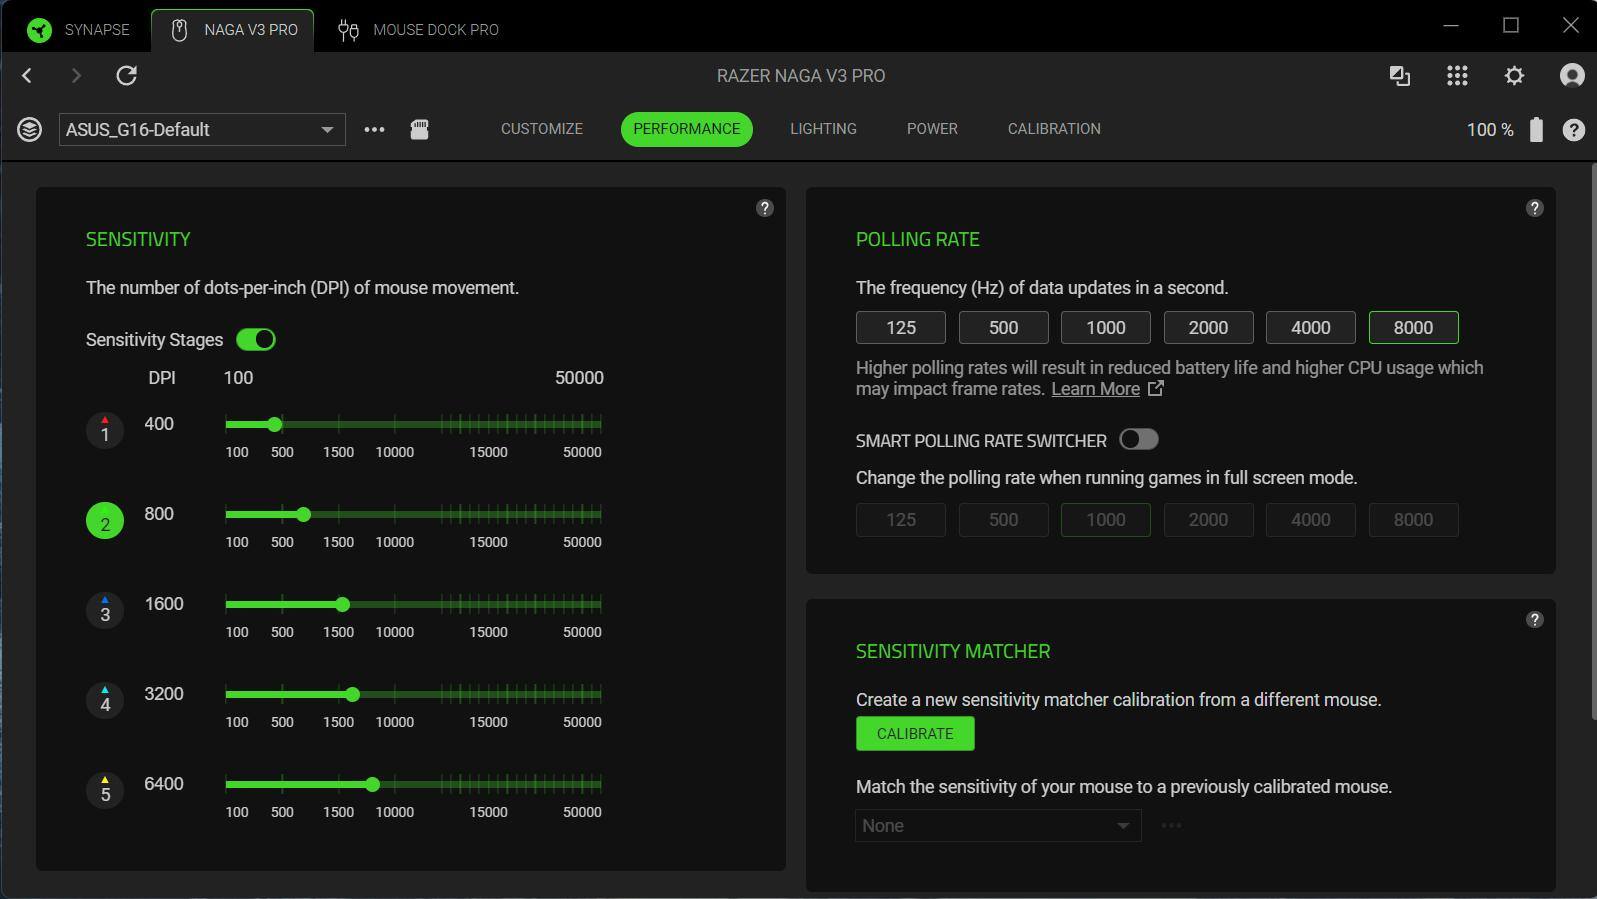Enable Smart Polling Rate Switcher
Screen dimensions: 1597x899
pyautogui.click(x=1139, y=440)
